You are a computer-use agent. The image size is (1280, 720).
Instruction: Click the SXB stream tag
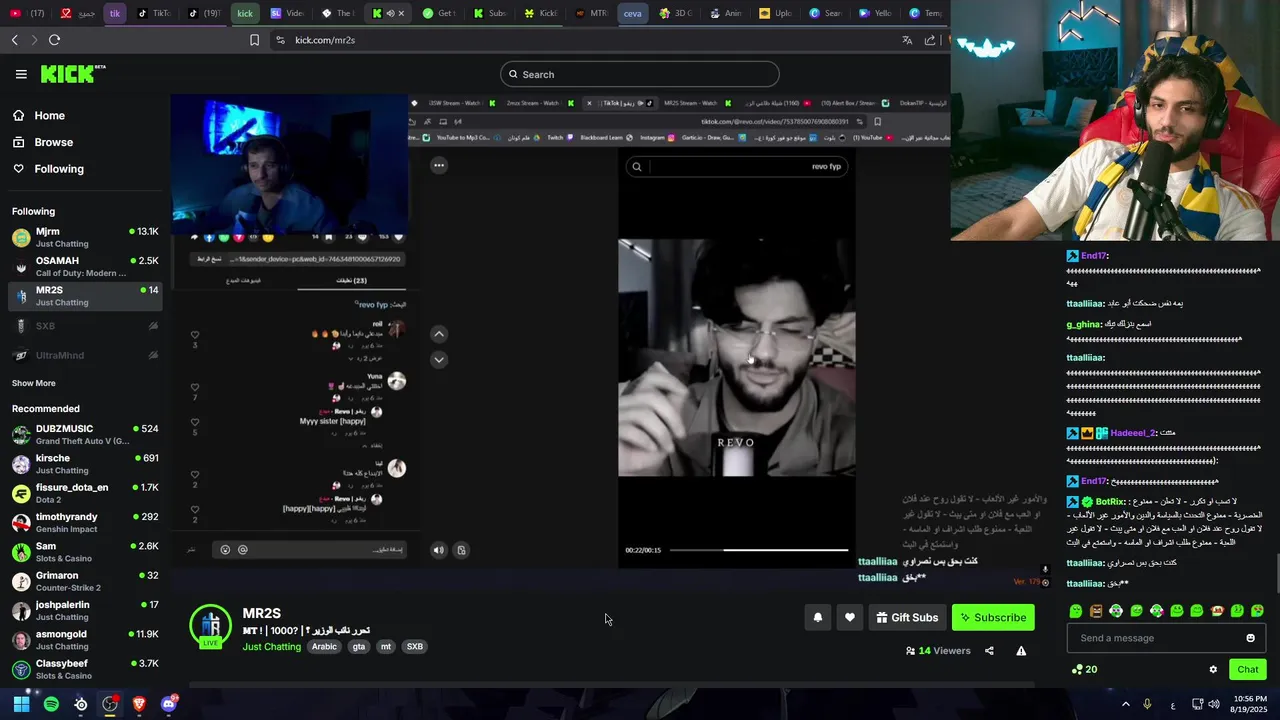pyautogui.click(x=414, y=647)
